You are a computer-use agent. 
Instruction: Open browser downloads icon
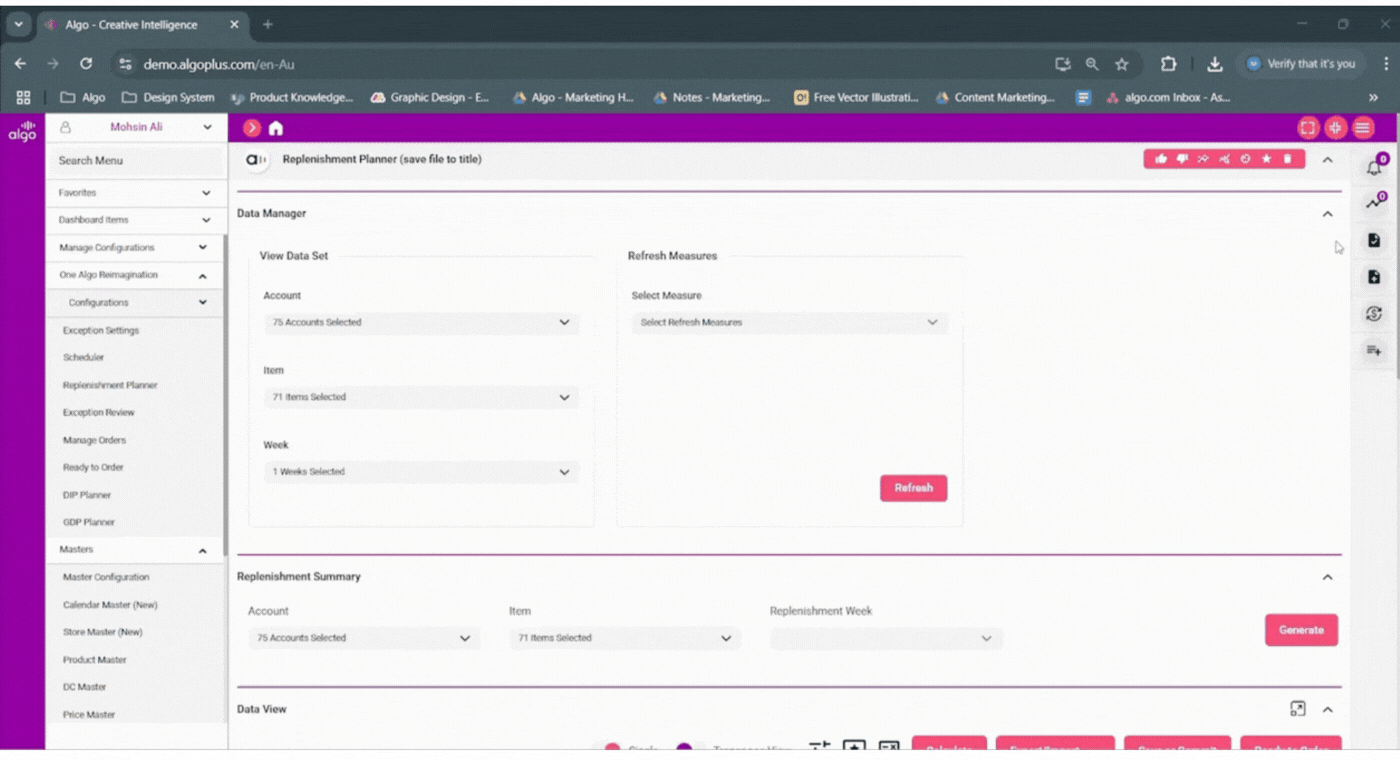[x=1215, y=64]
